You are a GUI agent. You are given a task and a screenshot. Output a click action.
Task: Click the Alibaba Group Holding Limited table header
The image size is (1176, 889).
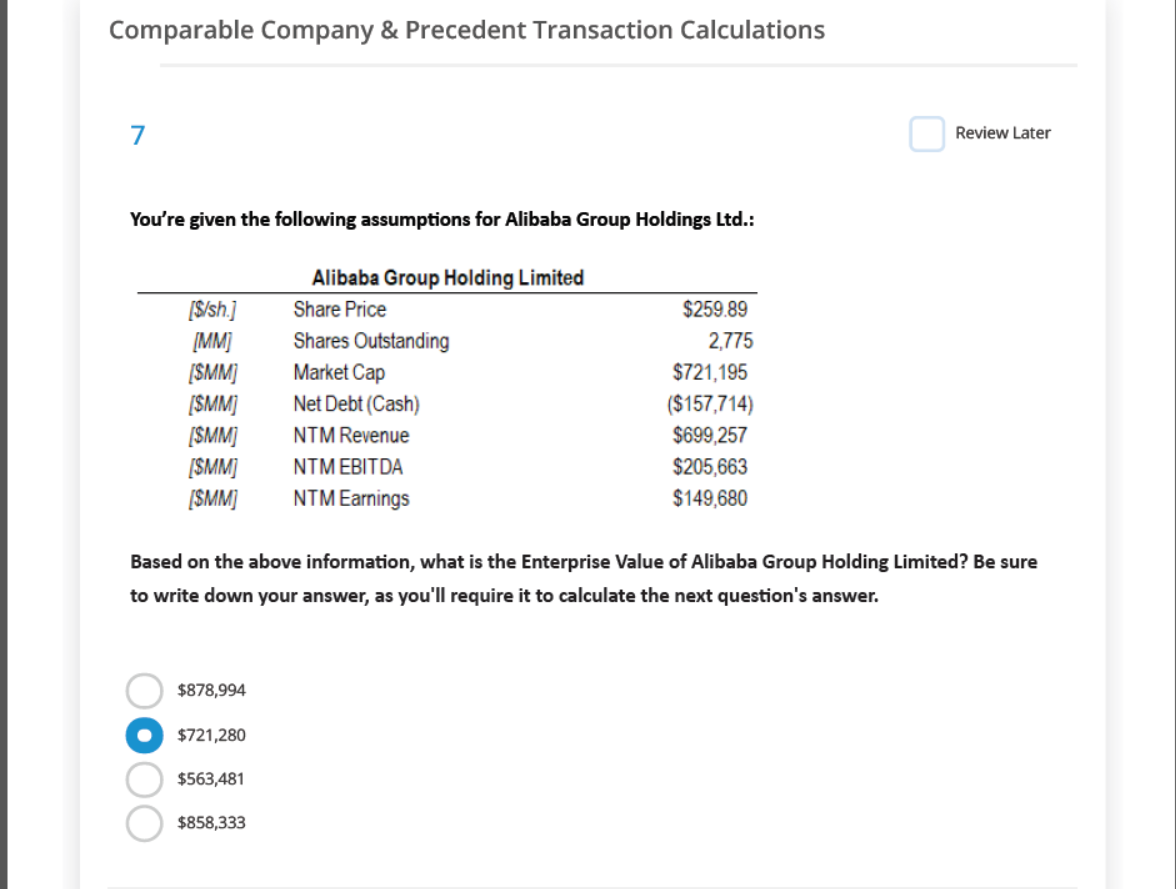tap(448, 278)
